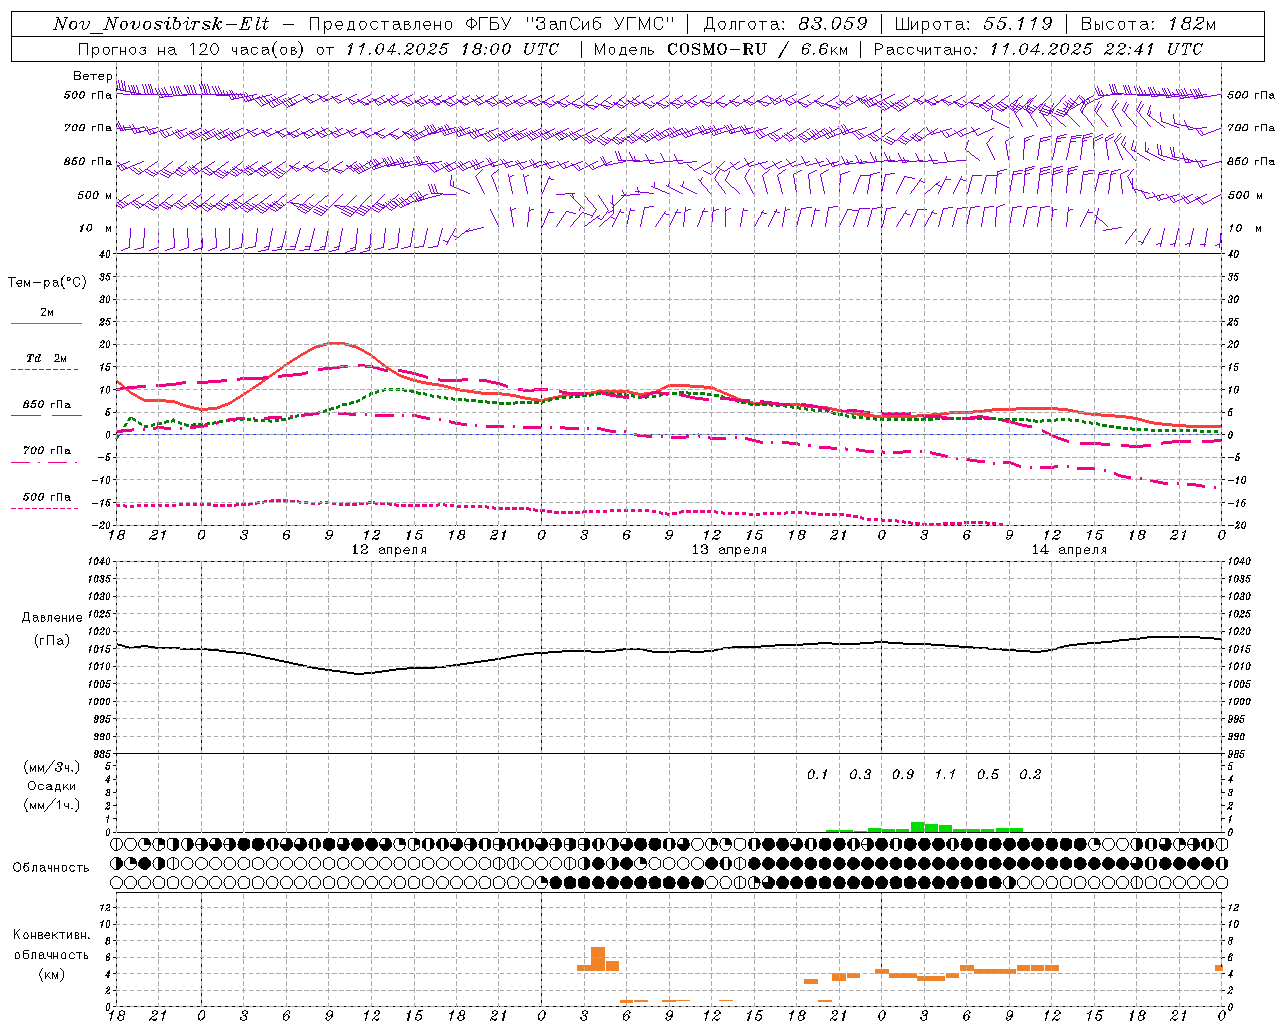Click the 500 гПа temperature legend entry
The width and height of the screenshot is (1280, 1024).
point(47,497)
